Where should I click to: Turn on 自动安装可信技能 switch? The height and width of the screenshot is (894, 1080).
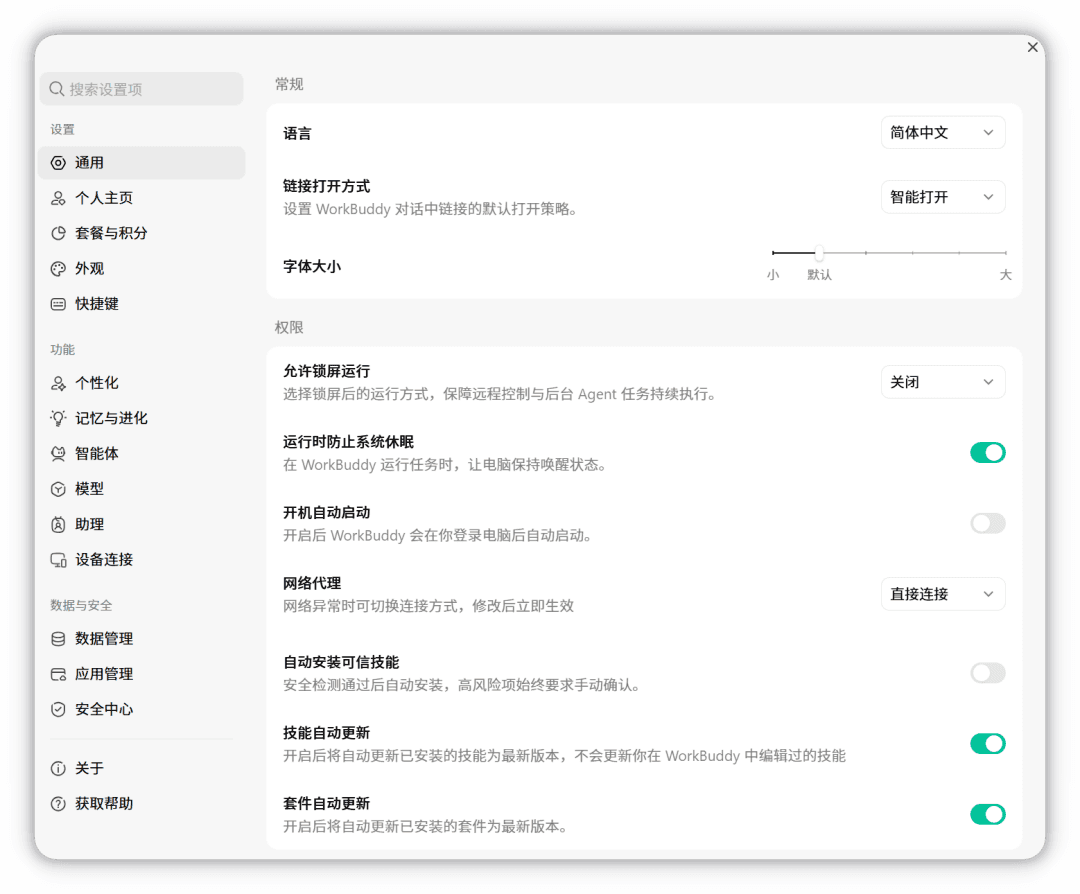point(988,673)
